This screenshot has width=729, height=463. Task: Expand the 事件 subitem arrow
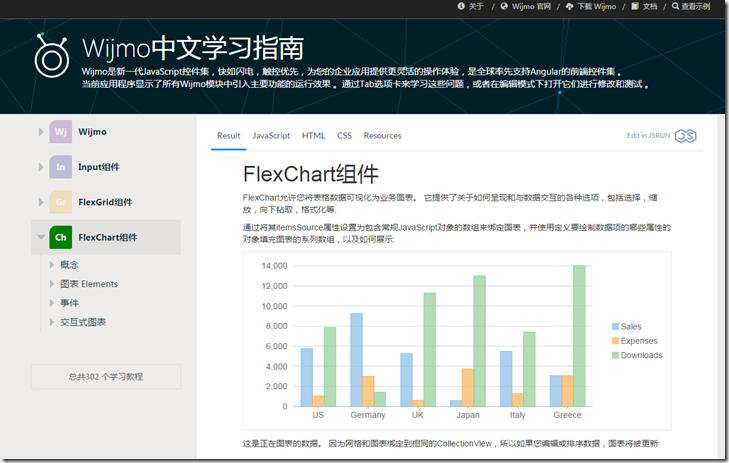click(52, 303)
